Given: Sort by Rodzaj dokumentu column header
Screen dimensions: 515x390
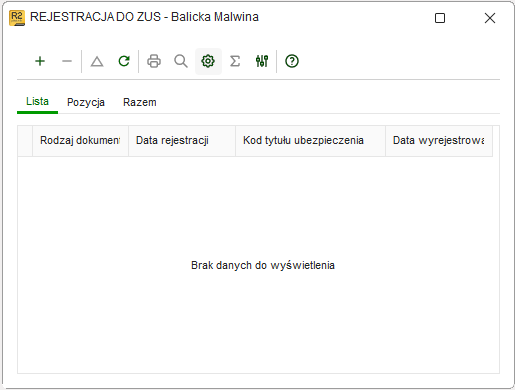Looking at the screenshot, I should coord(80,141).
